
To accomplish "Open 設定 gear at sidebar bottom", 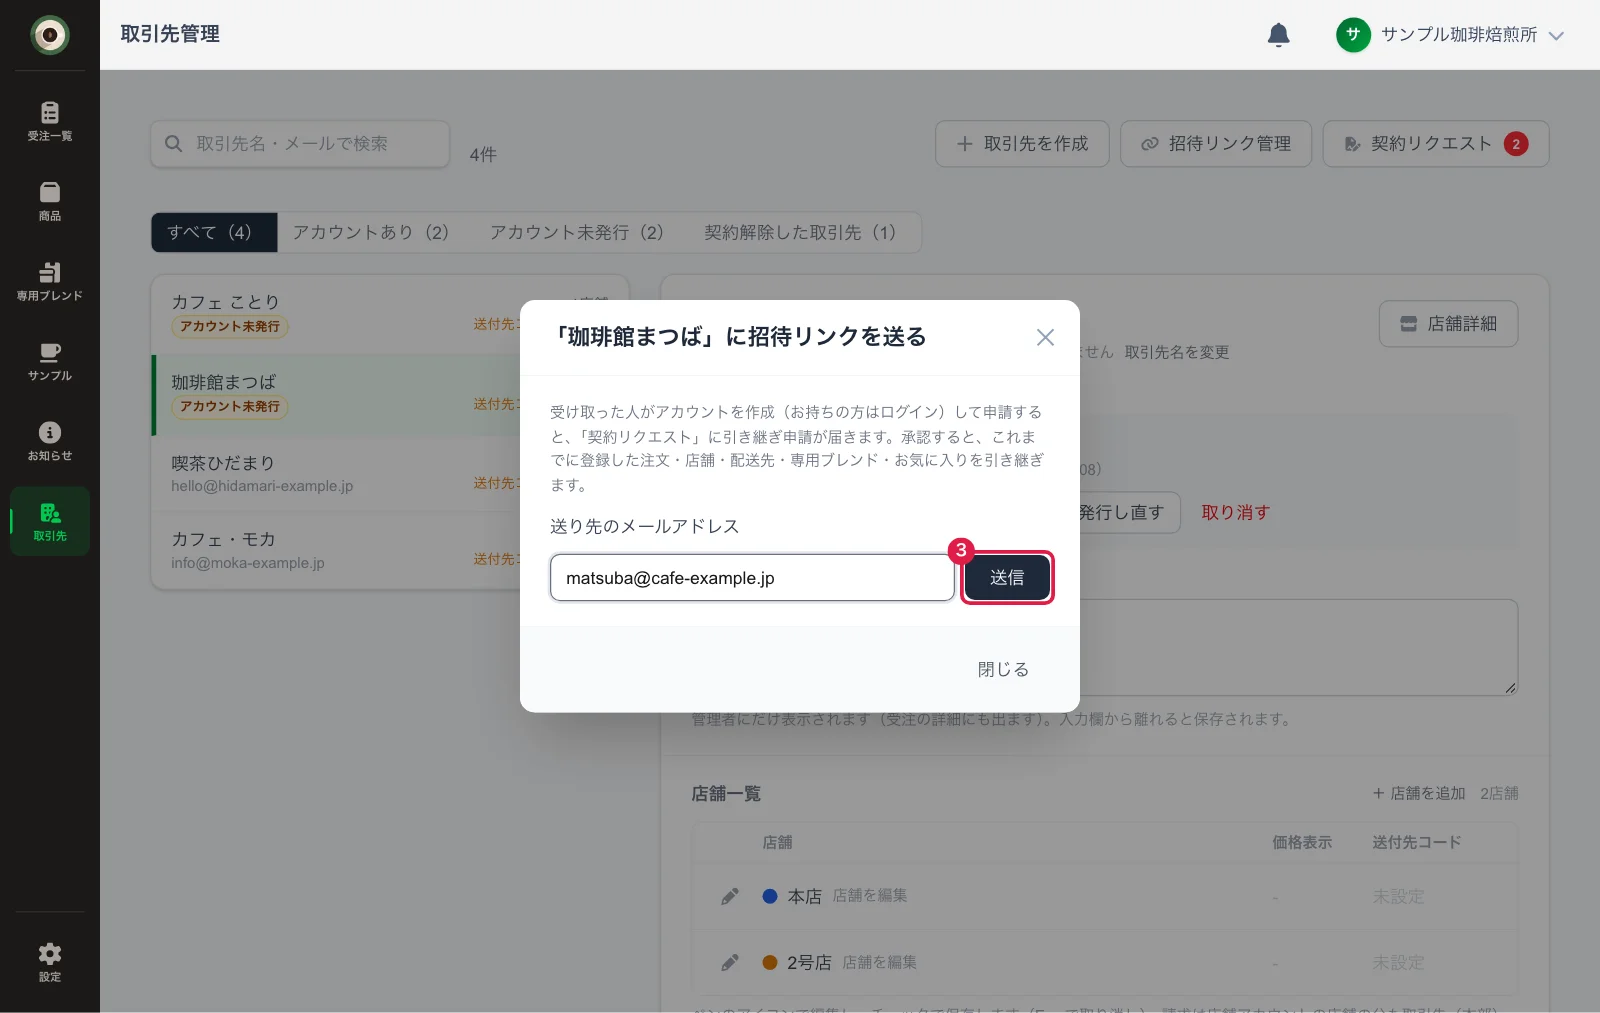I will tap(50, 962).
